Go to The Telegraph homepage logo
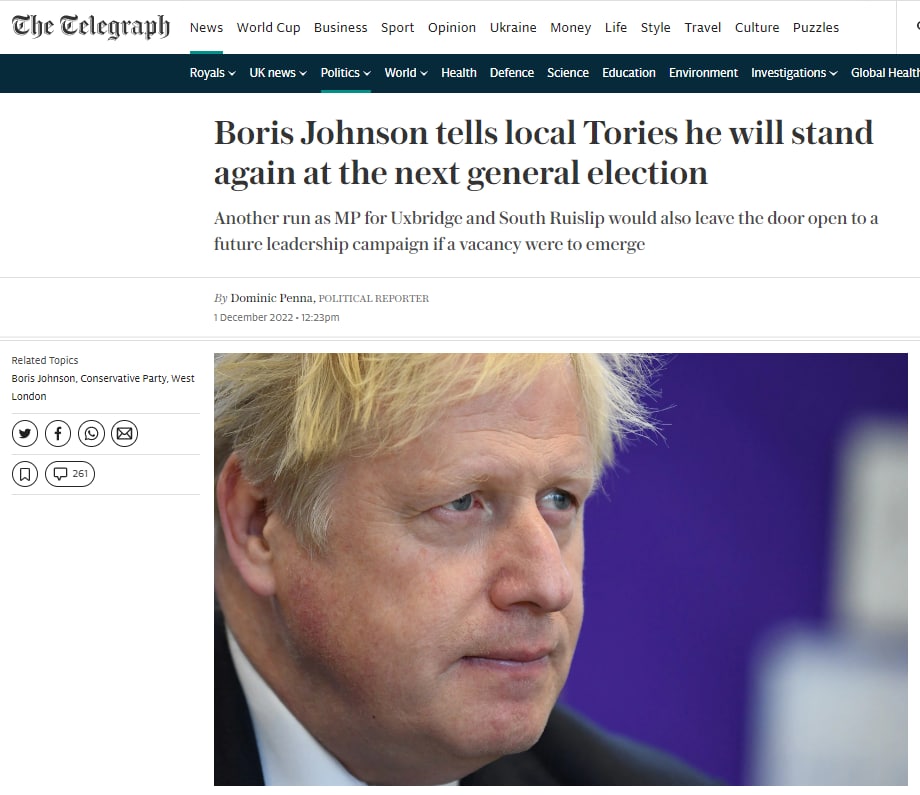 (x=91, y=26)
